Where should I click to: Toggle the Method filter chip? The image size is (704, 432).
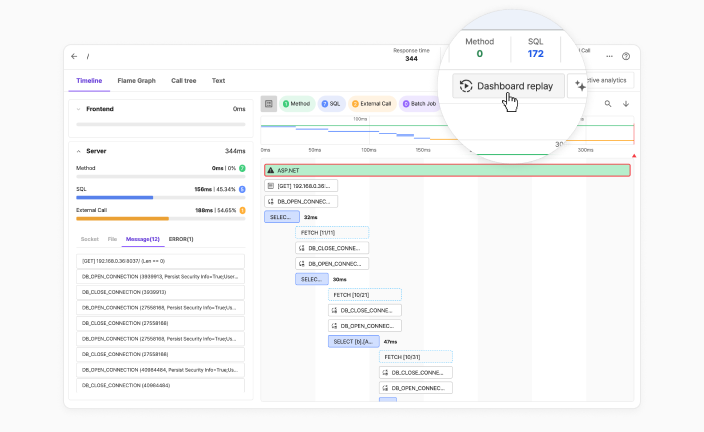point(296,103)
